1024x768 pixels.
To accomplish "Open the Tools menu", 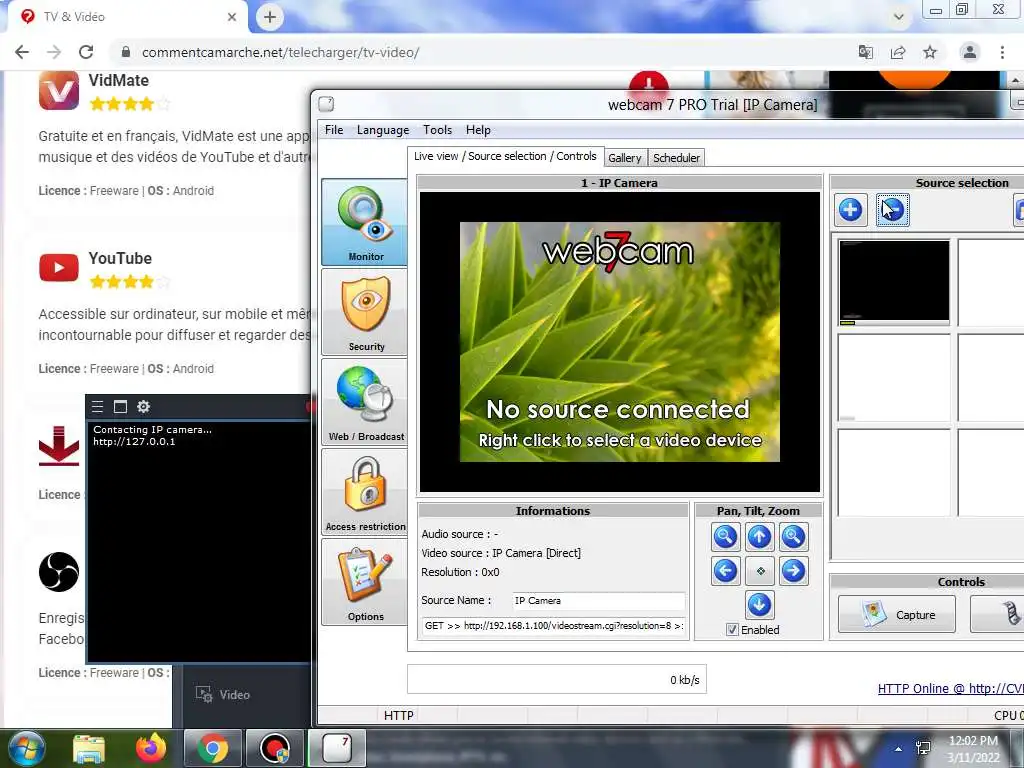I will [x=437, y=130].
